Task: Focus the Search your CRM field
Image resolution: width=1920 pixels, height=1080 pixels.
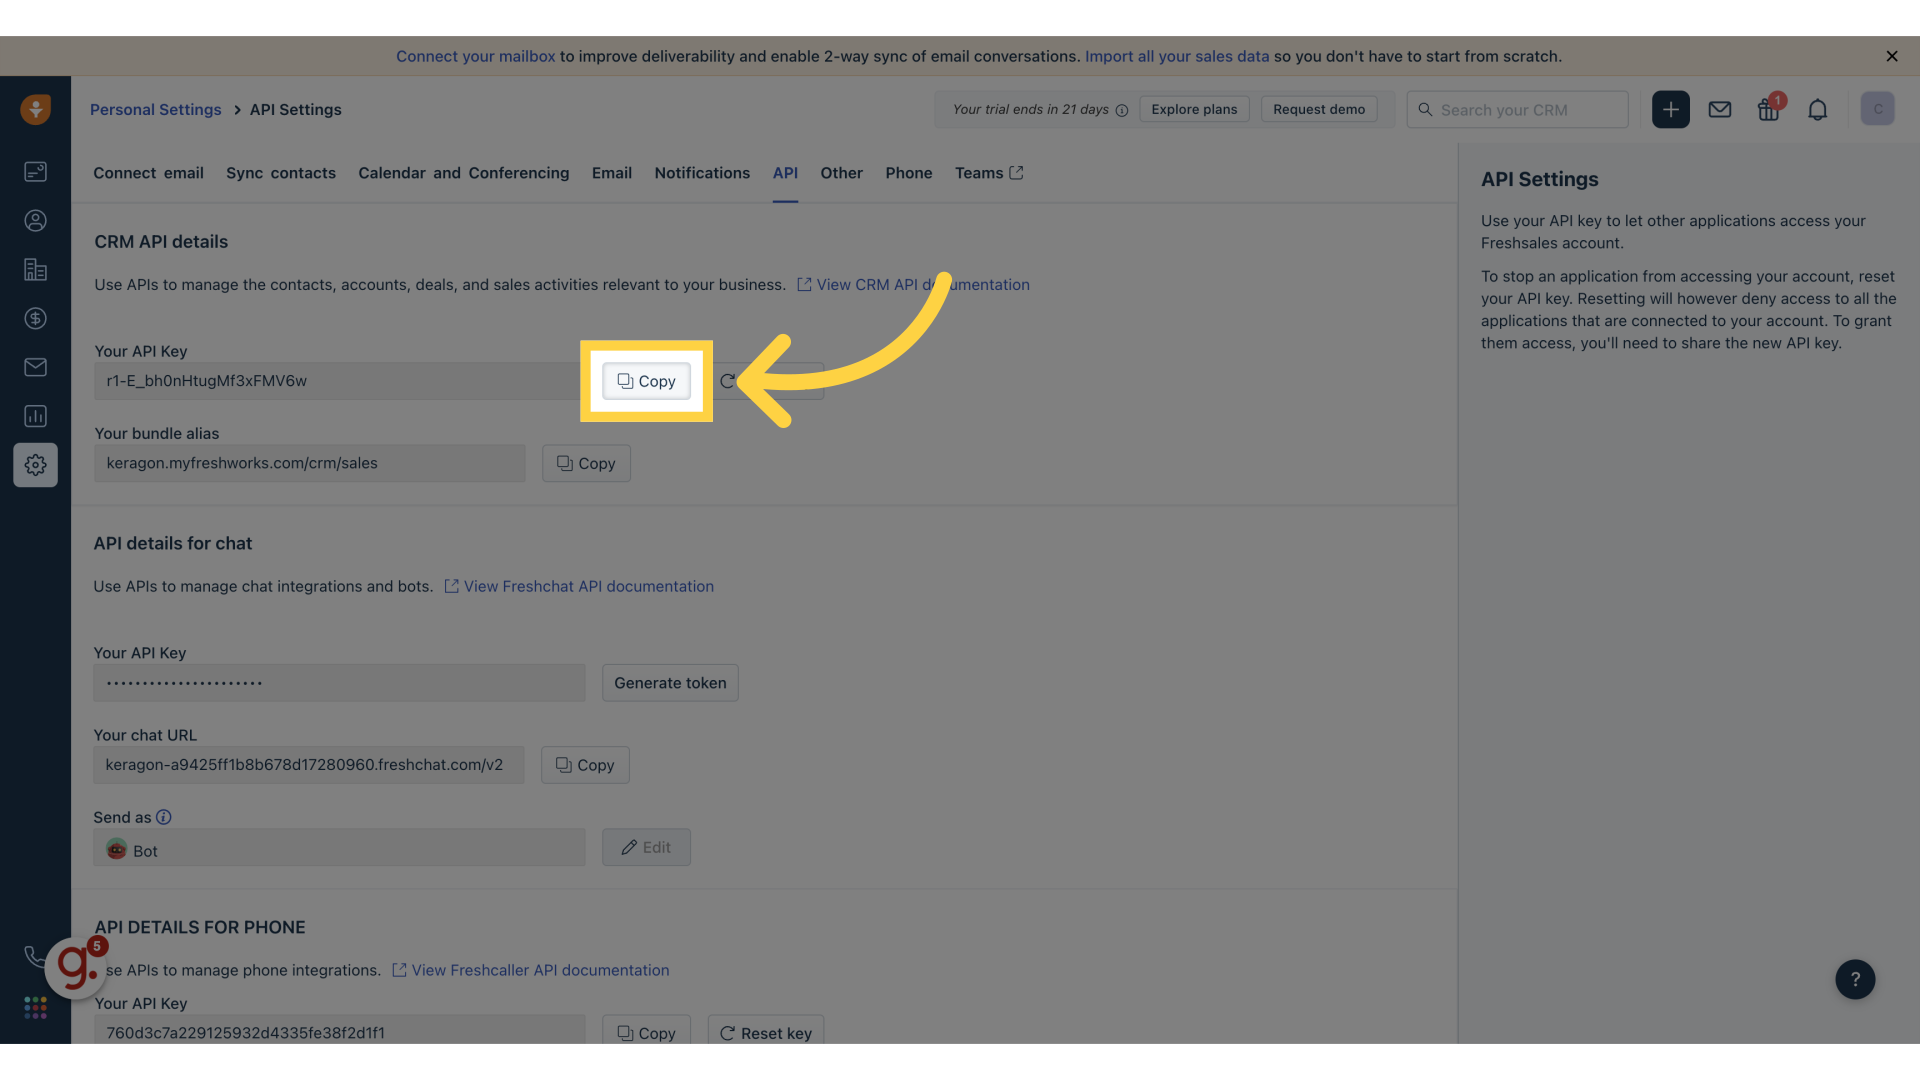Action: point(1517,109)
